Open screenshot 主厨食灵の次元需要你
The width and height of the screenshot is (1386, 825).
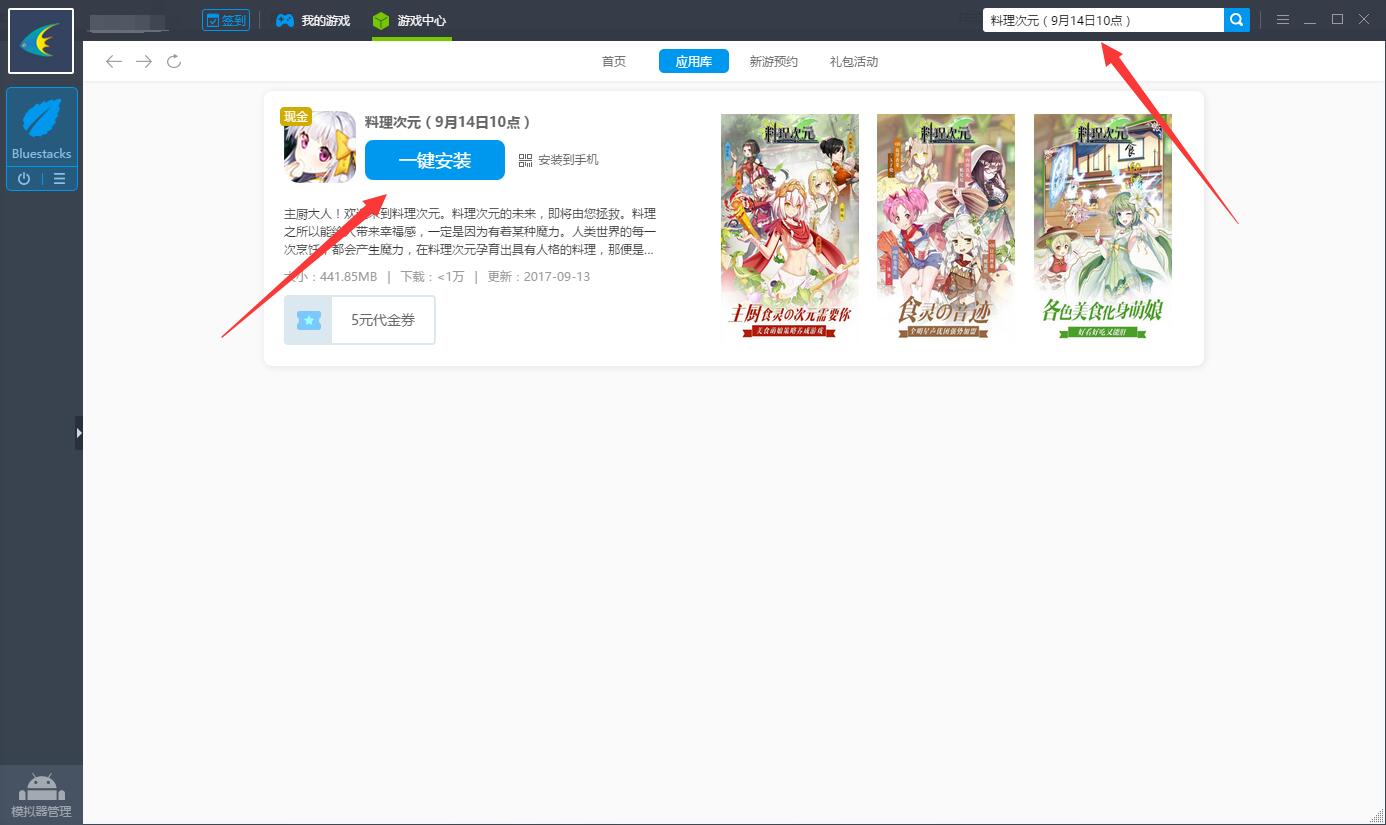pos(790,228)
